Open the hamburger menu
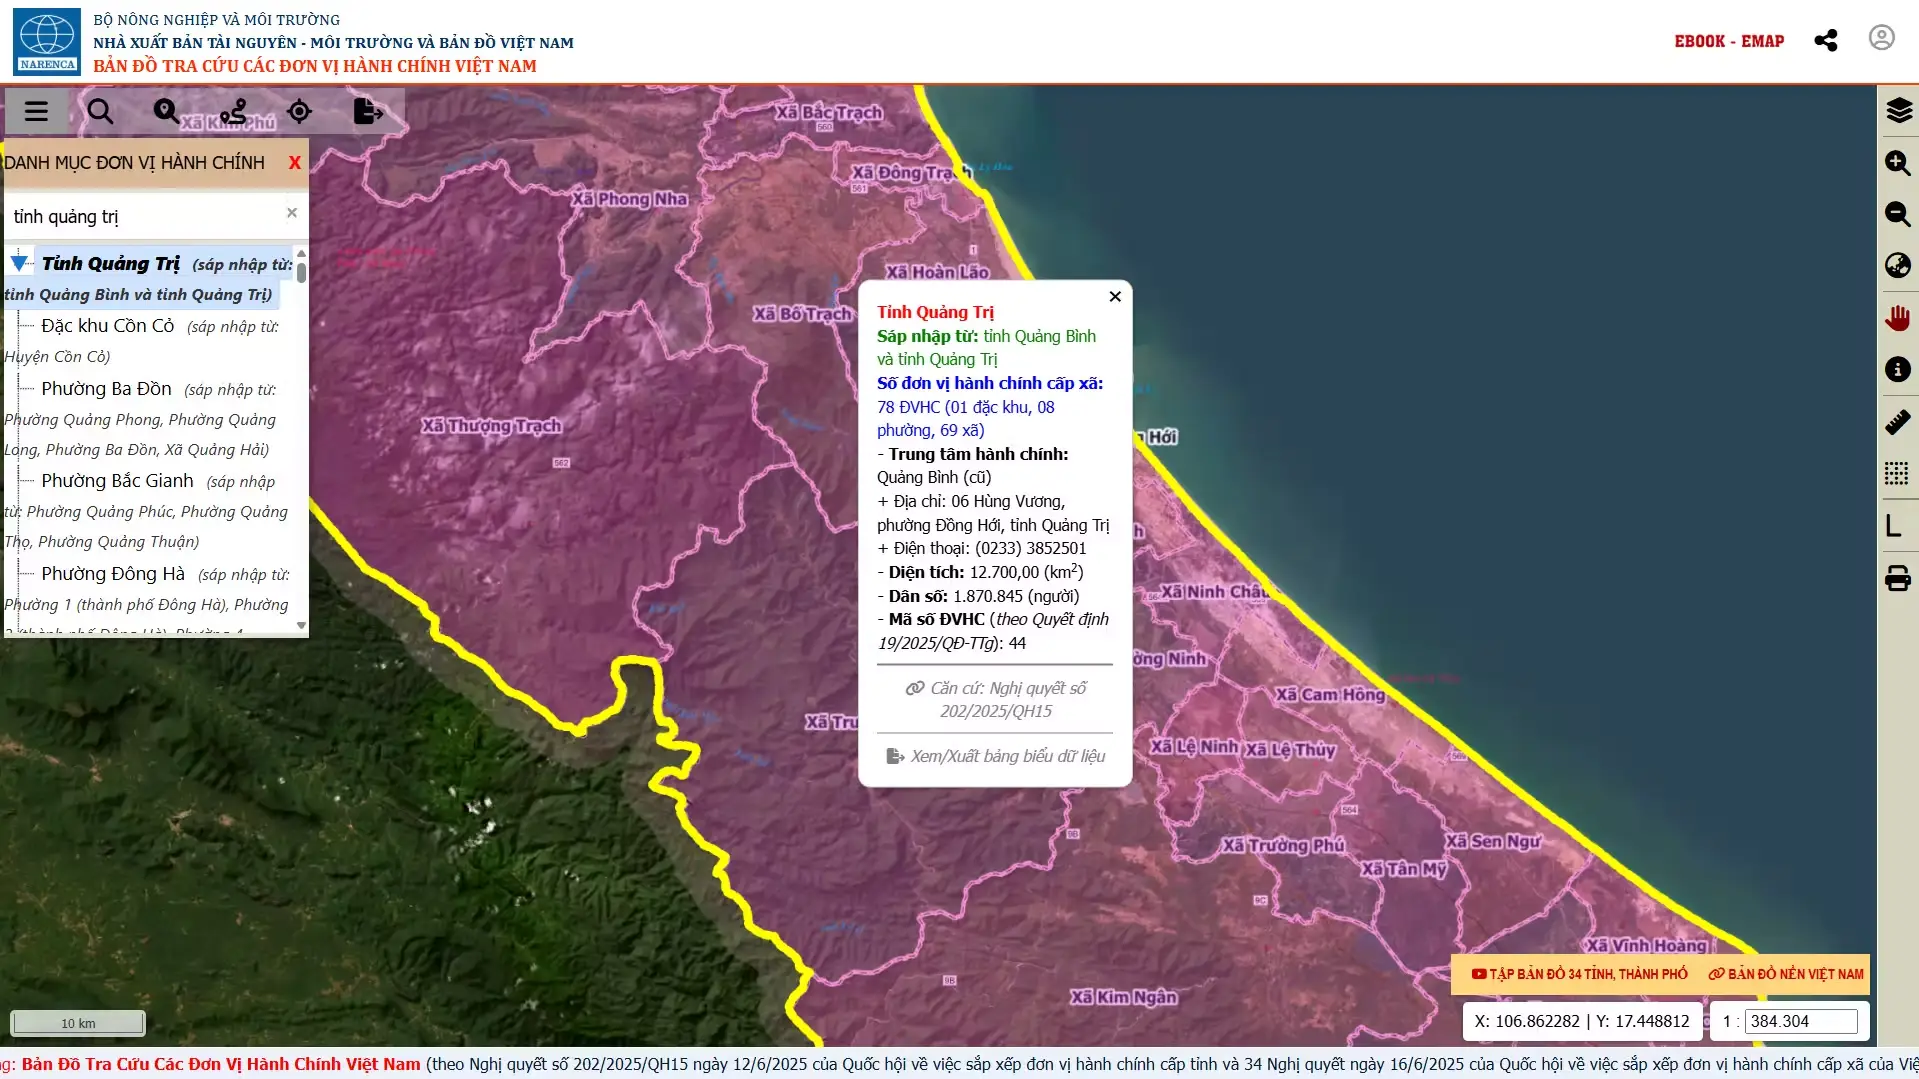This screenshot has height=1079, width=1919. [36, 111]
